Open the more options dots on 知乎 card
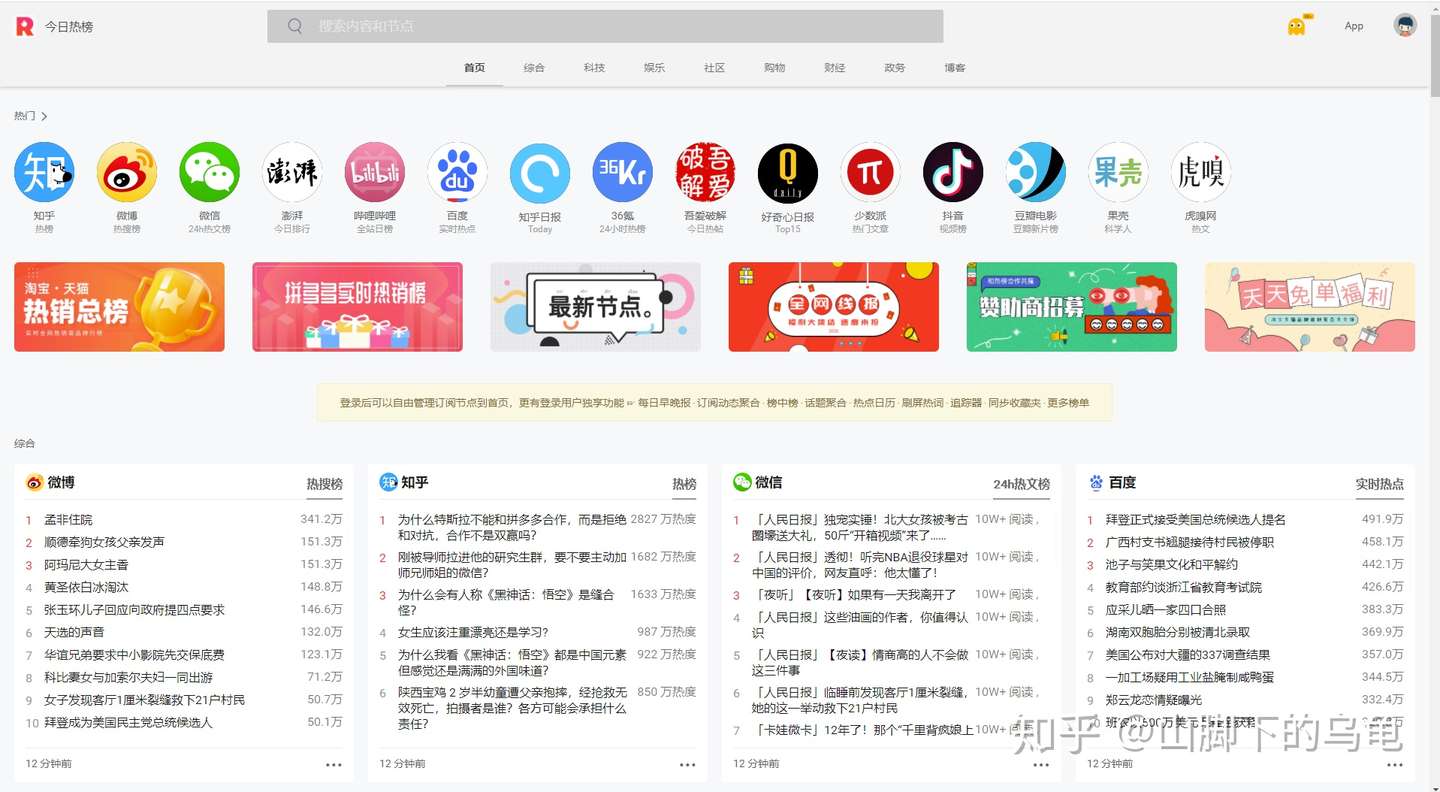Screen dimensions: 1440x792 (687, 765)
